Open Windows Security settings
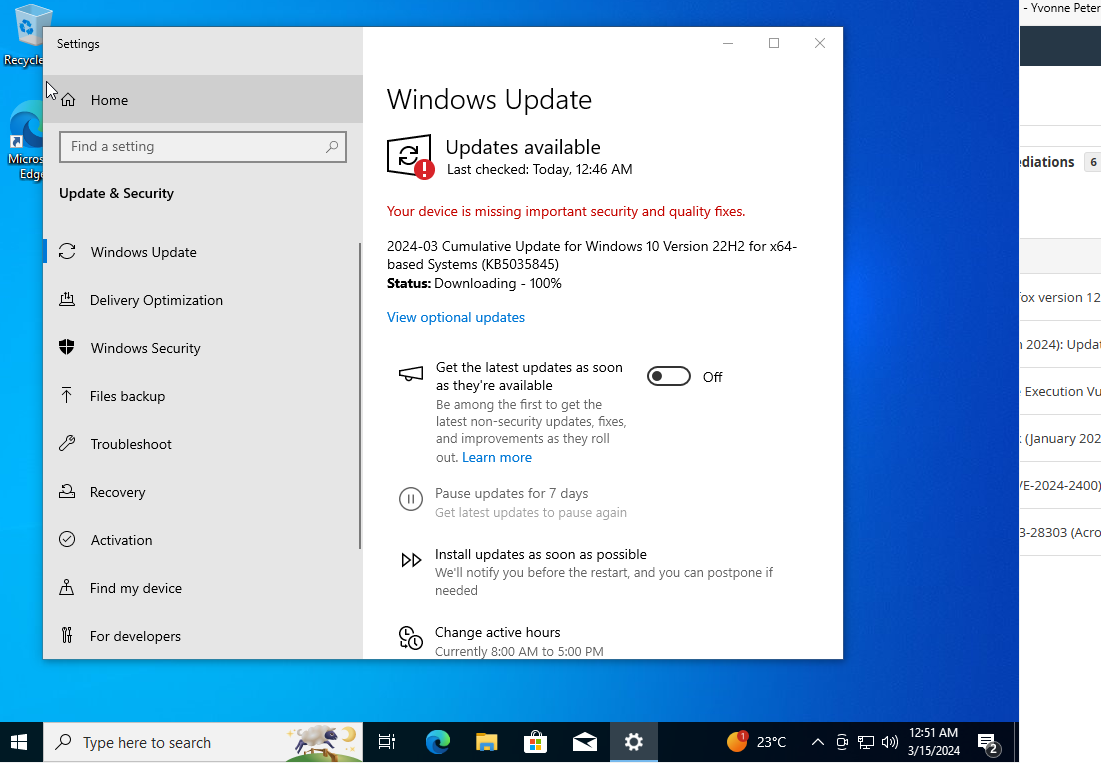The height and width of the screenshot is (763, 1101). click(203, 348)
